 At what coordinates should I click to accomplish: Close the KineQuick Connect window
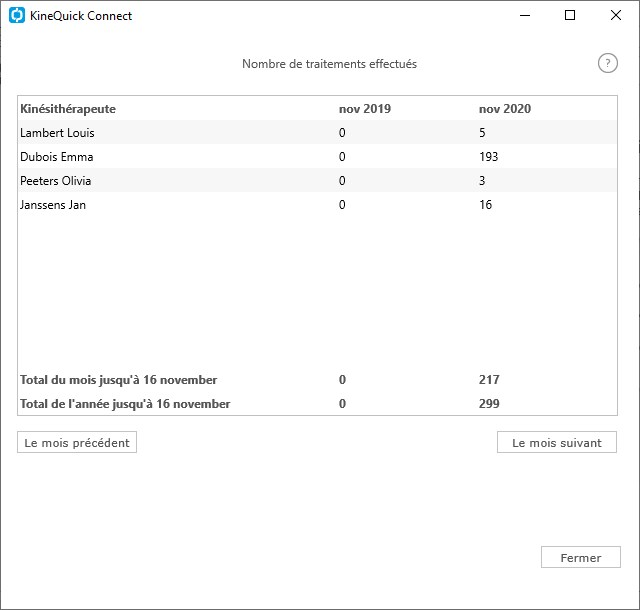(x=616, y=16)
